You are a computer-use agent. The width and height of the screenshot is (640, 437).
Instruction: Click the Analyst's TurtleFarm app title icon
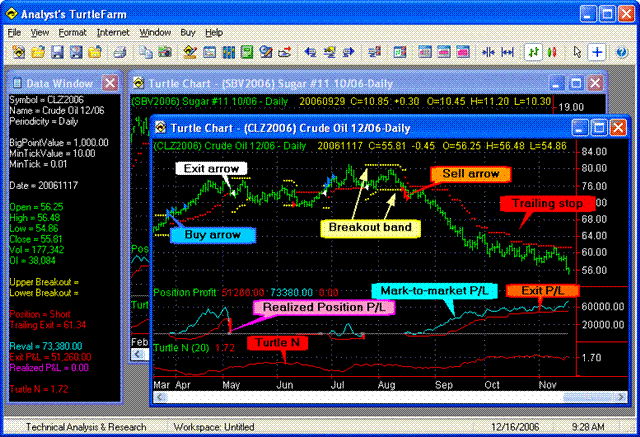[11, 14]
